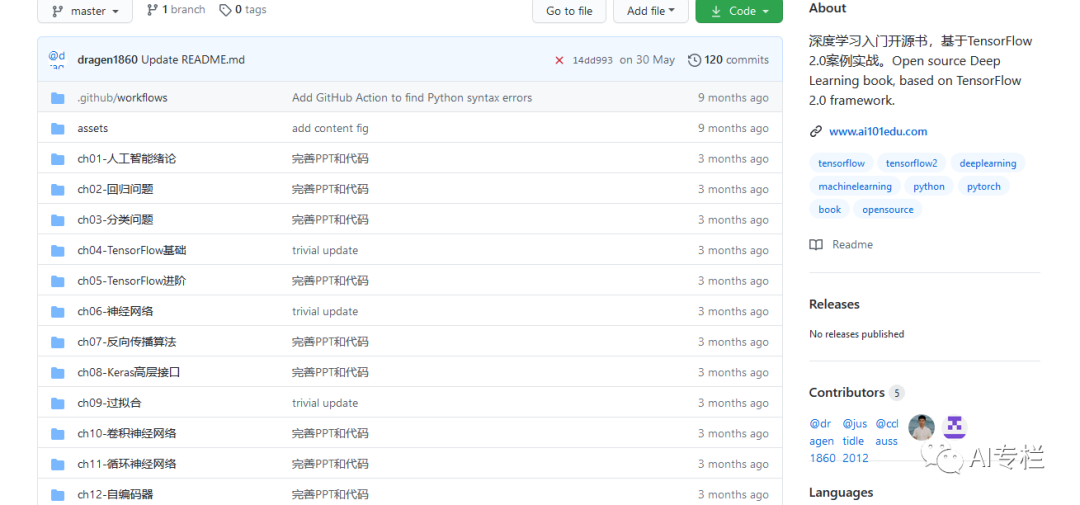
Task: Open the ch03-分类问题 folder
Action: click(x=115, y=220)
